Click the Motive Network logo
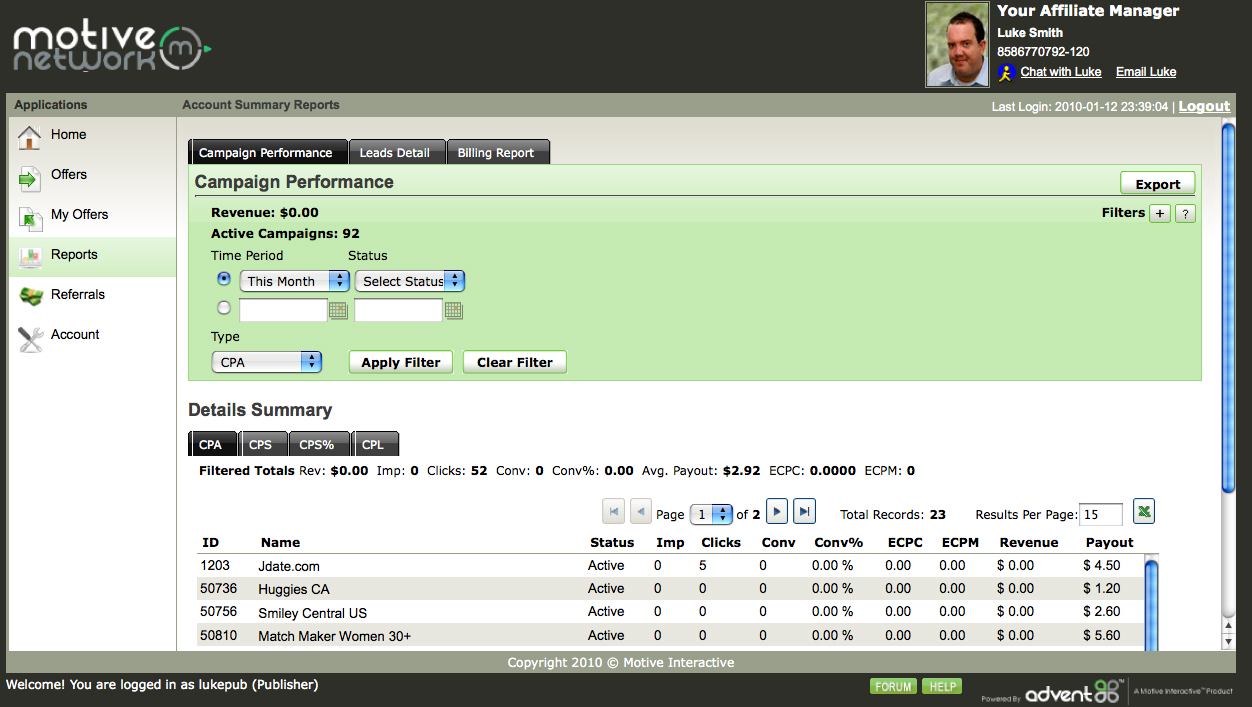This screenshot has height=707, width=1252. tap(112, 48)
